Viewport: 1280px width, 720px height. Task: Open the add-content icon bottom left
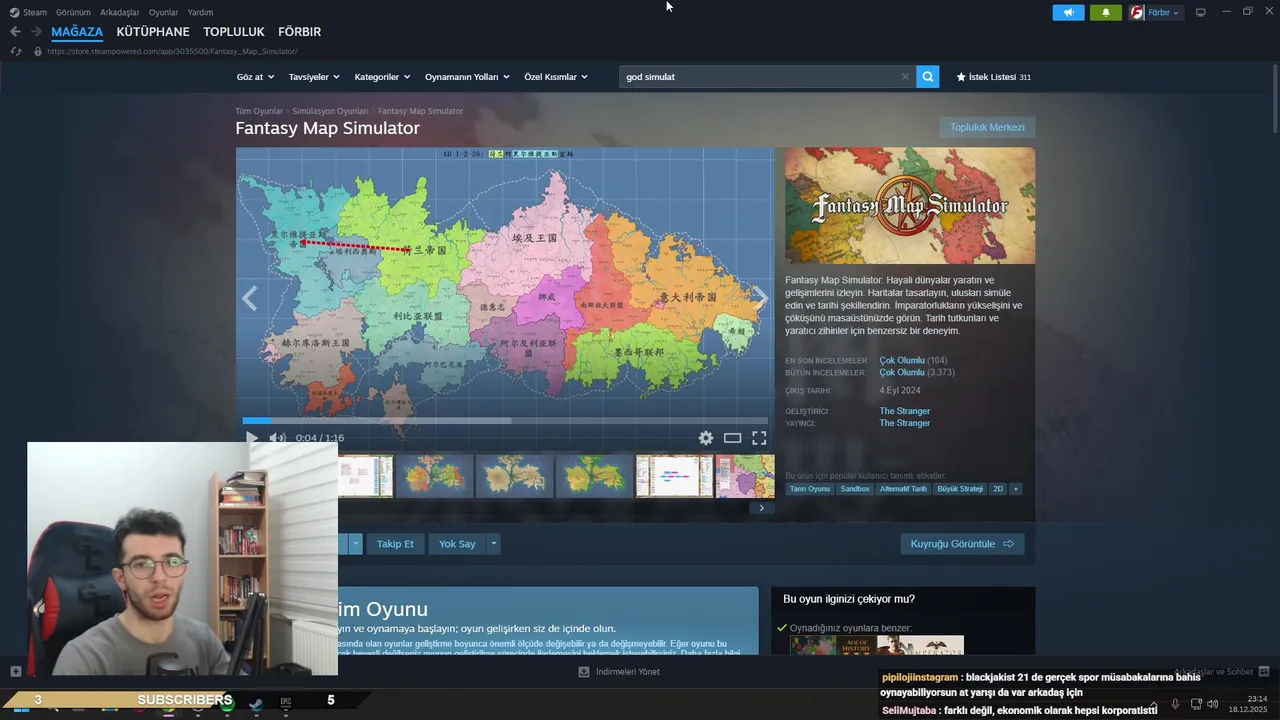tap(15, 671)
